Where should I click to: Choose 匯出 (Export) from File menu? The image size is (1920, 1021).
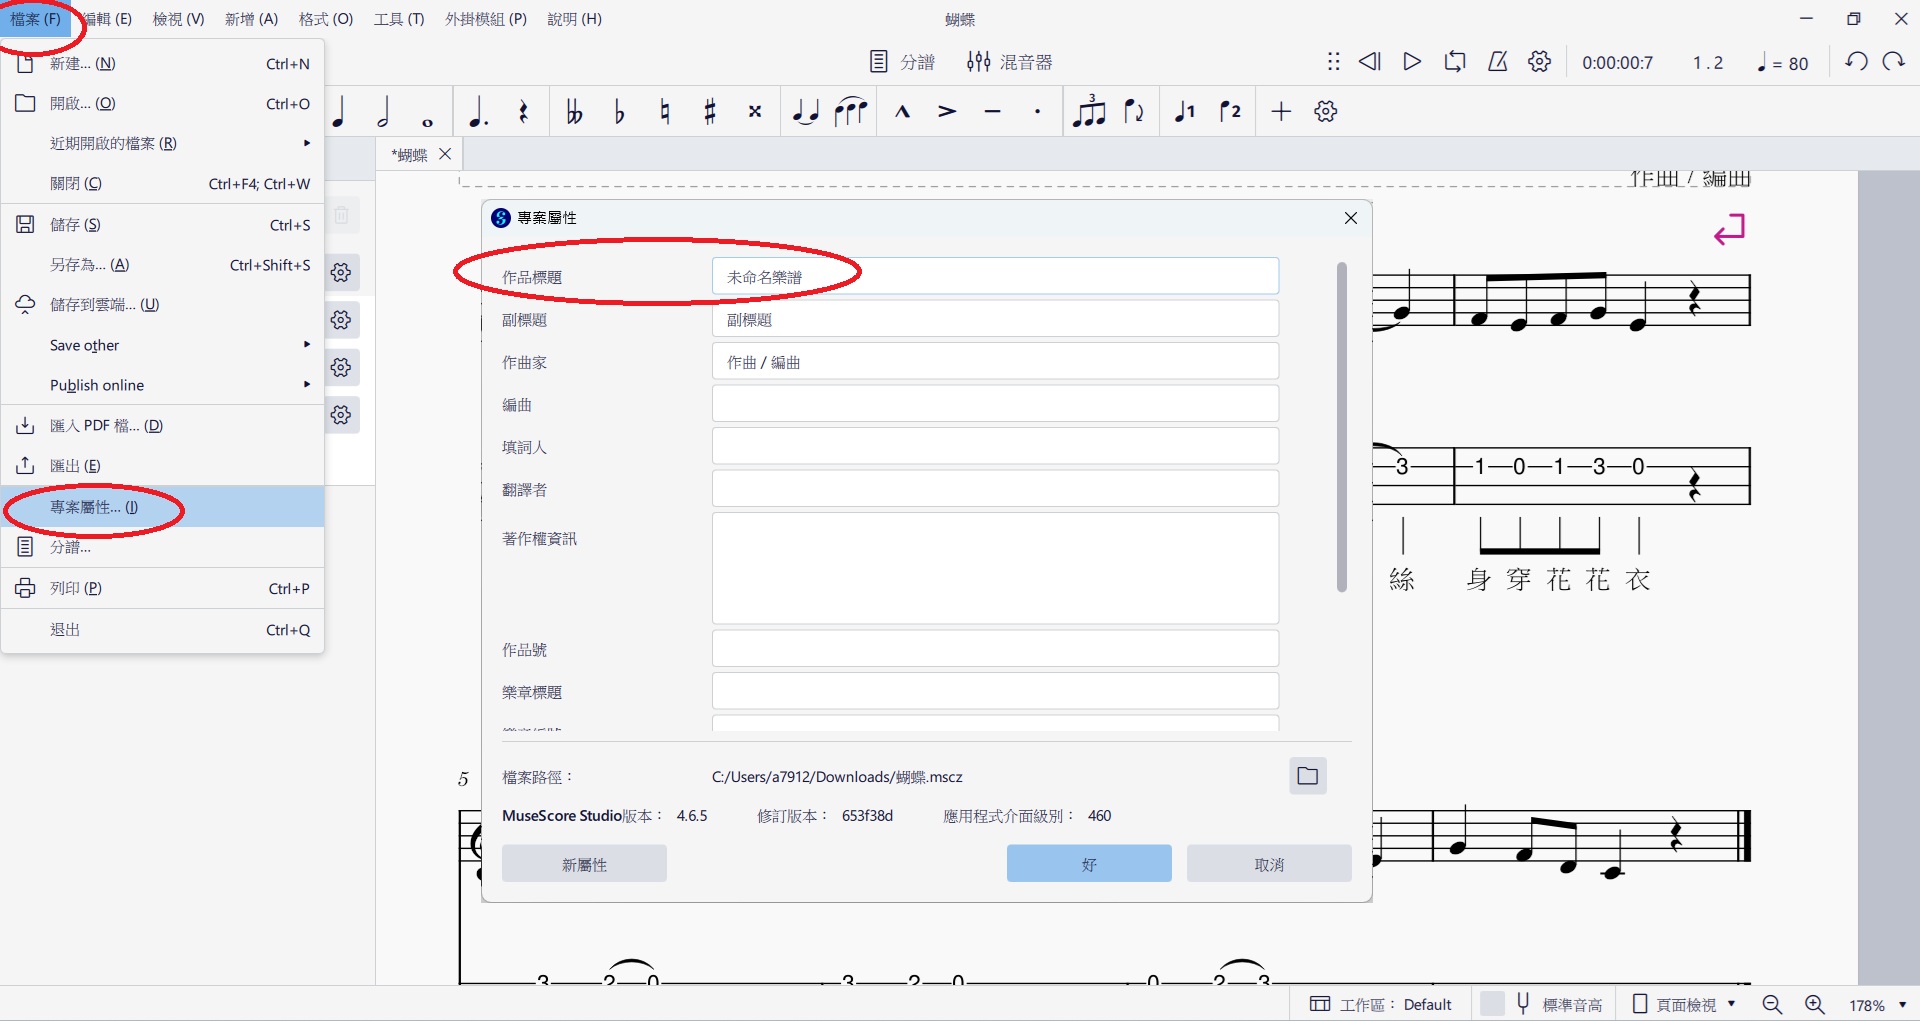[75, 466]
